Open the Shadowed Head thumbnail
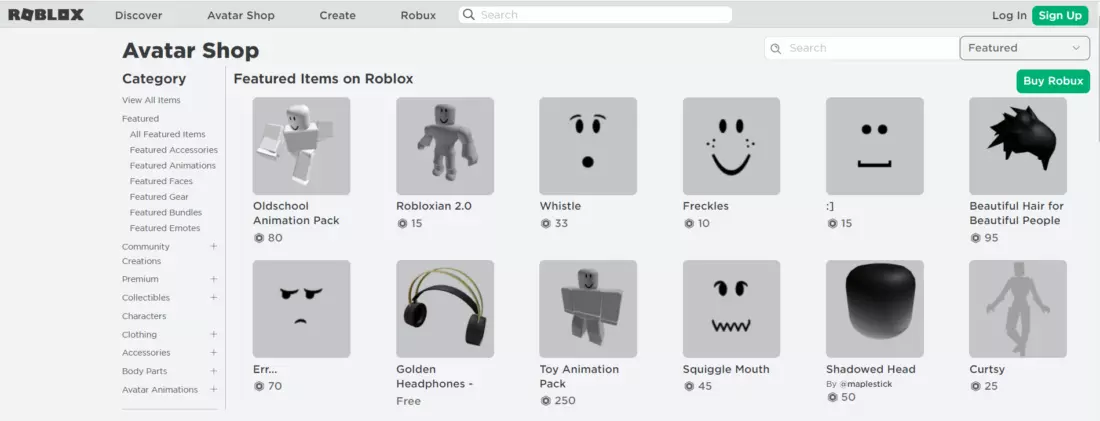The width and height of the screenshot is (1100, 421). (x=874, y=309)
